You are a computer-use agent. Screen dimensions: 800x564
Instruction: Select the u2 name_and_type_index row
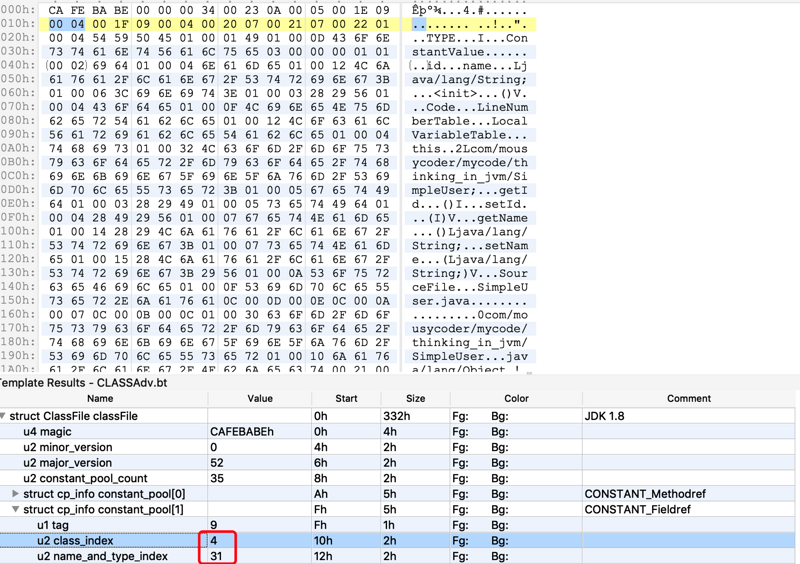tap(397, 556)
